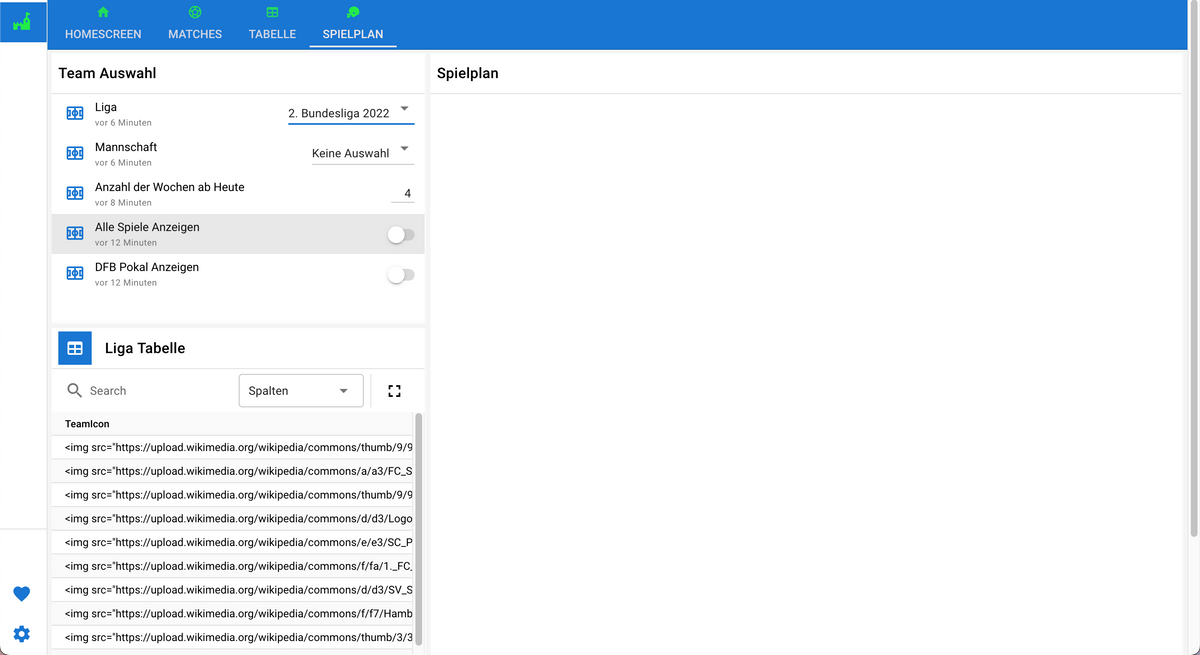Open settings gear in sidebar
The height and width of the screenshot is (655, 1200).
(21, 634)
